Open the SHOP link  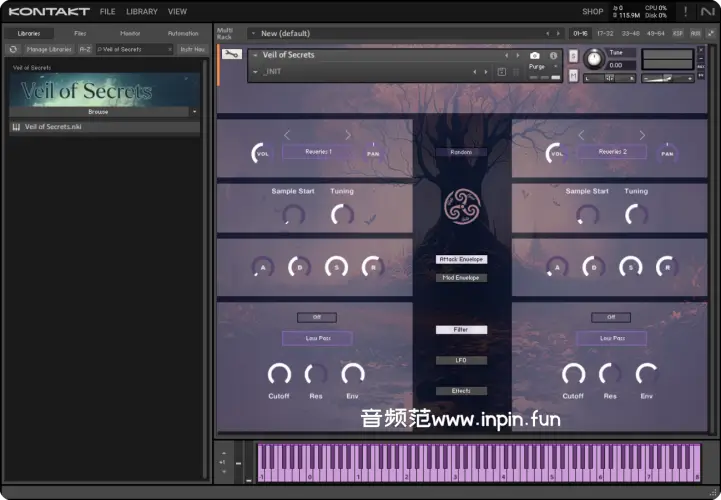(x=593, y=12)
